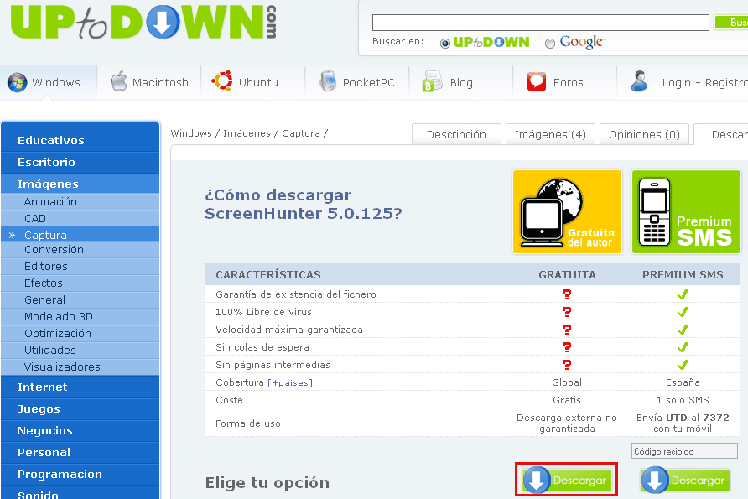The width and height of the screenshot is (748, 499).
Task: Click the Código recibido input field
Action: pos(684,451)
